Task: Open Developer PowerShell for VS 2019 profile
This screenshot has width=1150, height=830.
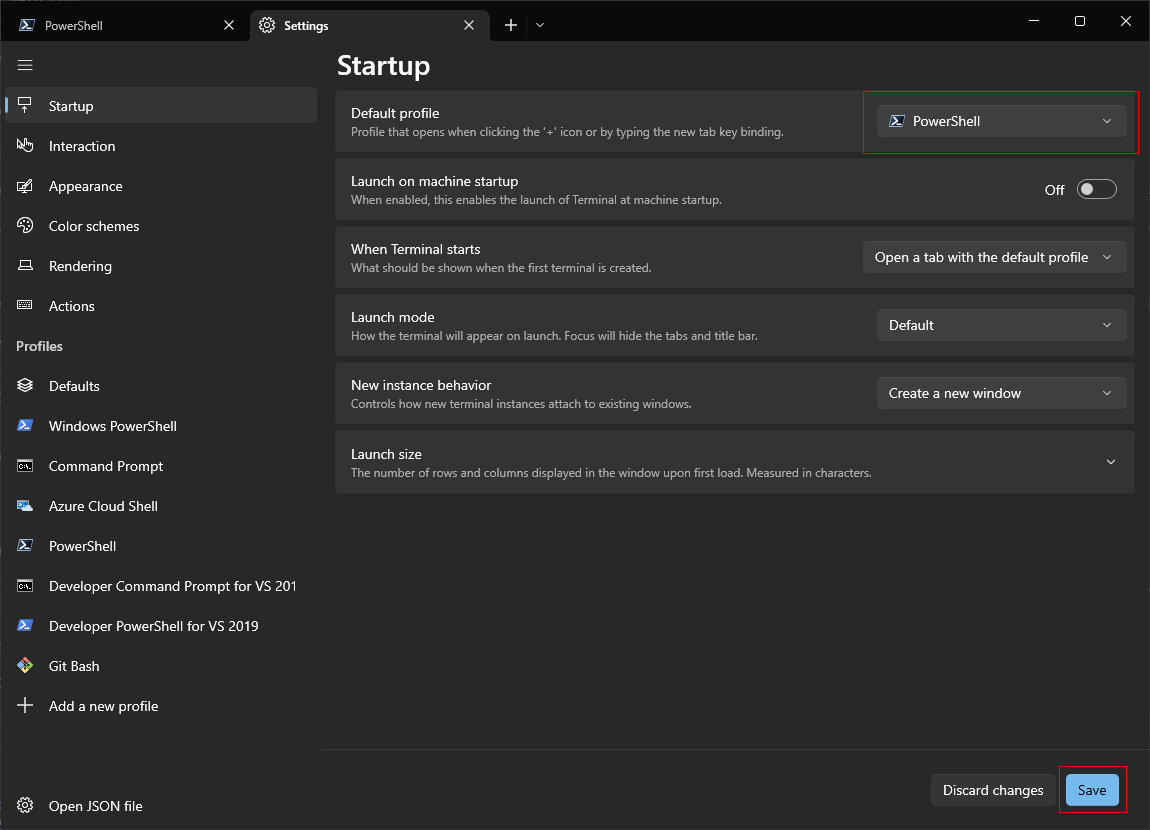Action: coord(161,625)
